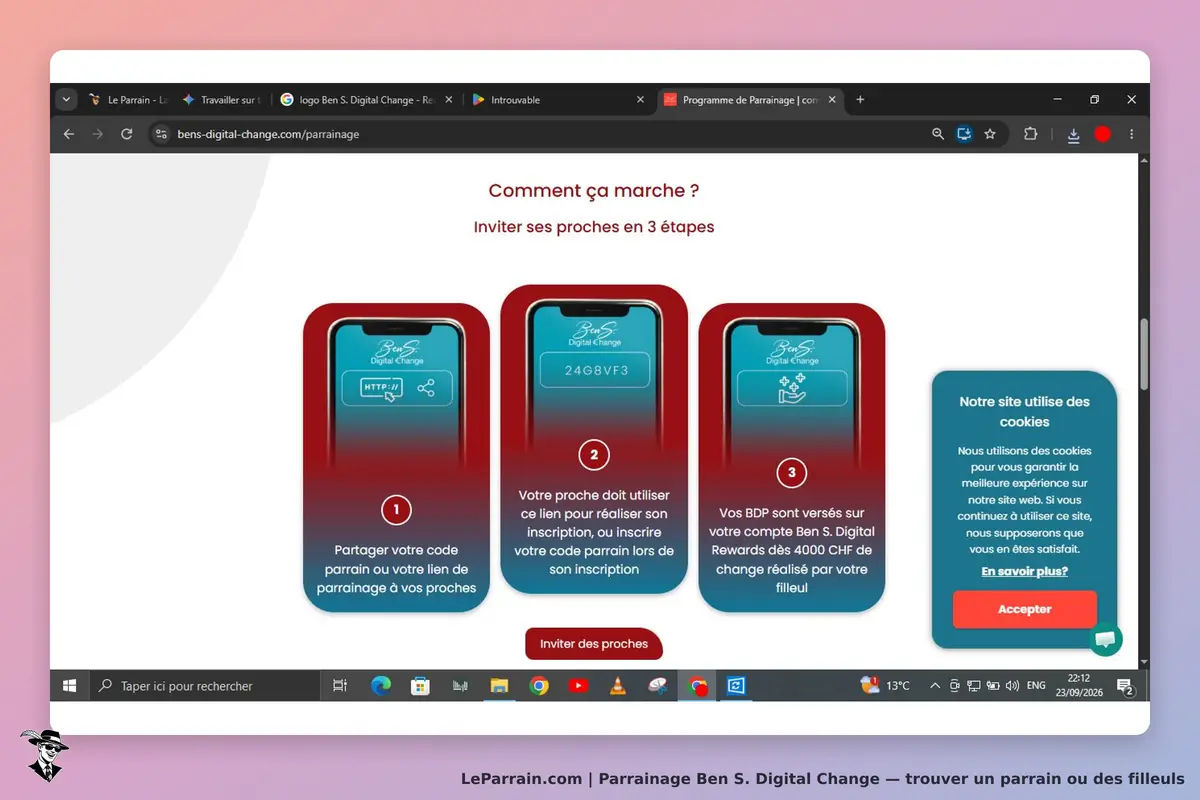
Task: Click the Notre site utilise des cookies title
Action: point(1024,412)
